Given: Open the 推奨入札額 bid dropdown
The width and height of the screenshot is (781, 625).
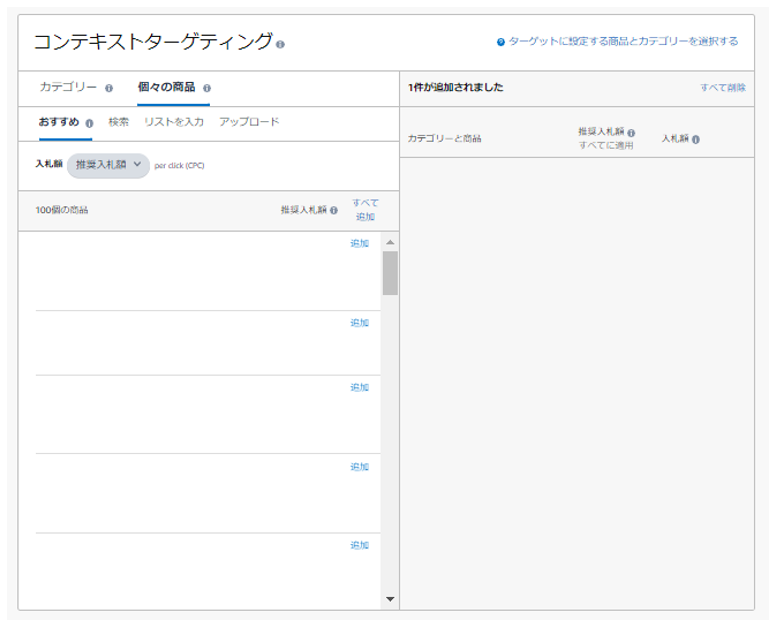Looking at the screenshot, I should click(108, 165).
